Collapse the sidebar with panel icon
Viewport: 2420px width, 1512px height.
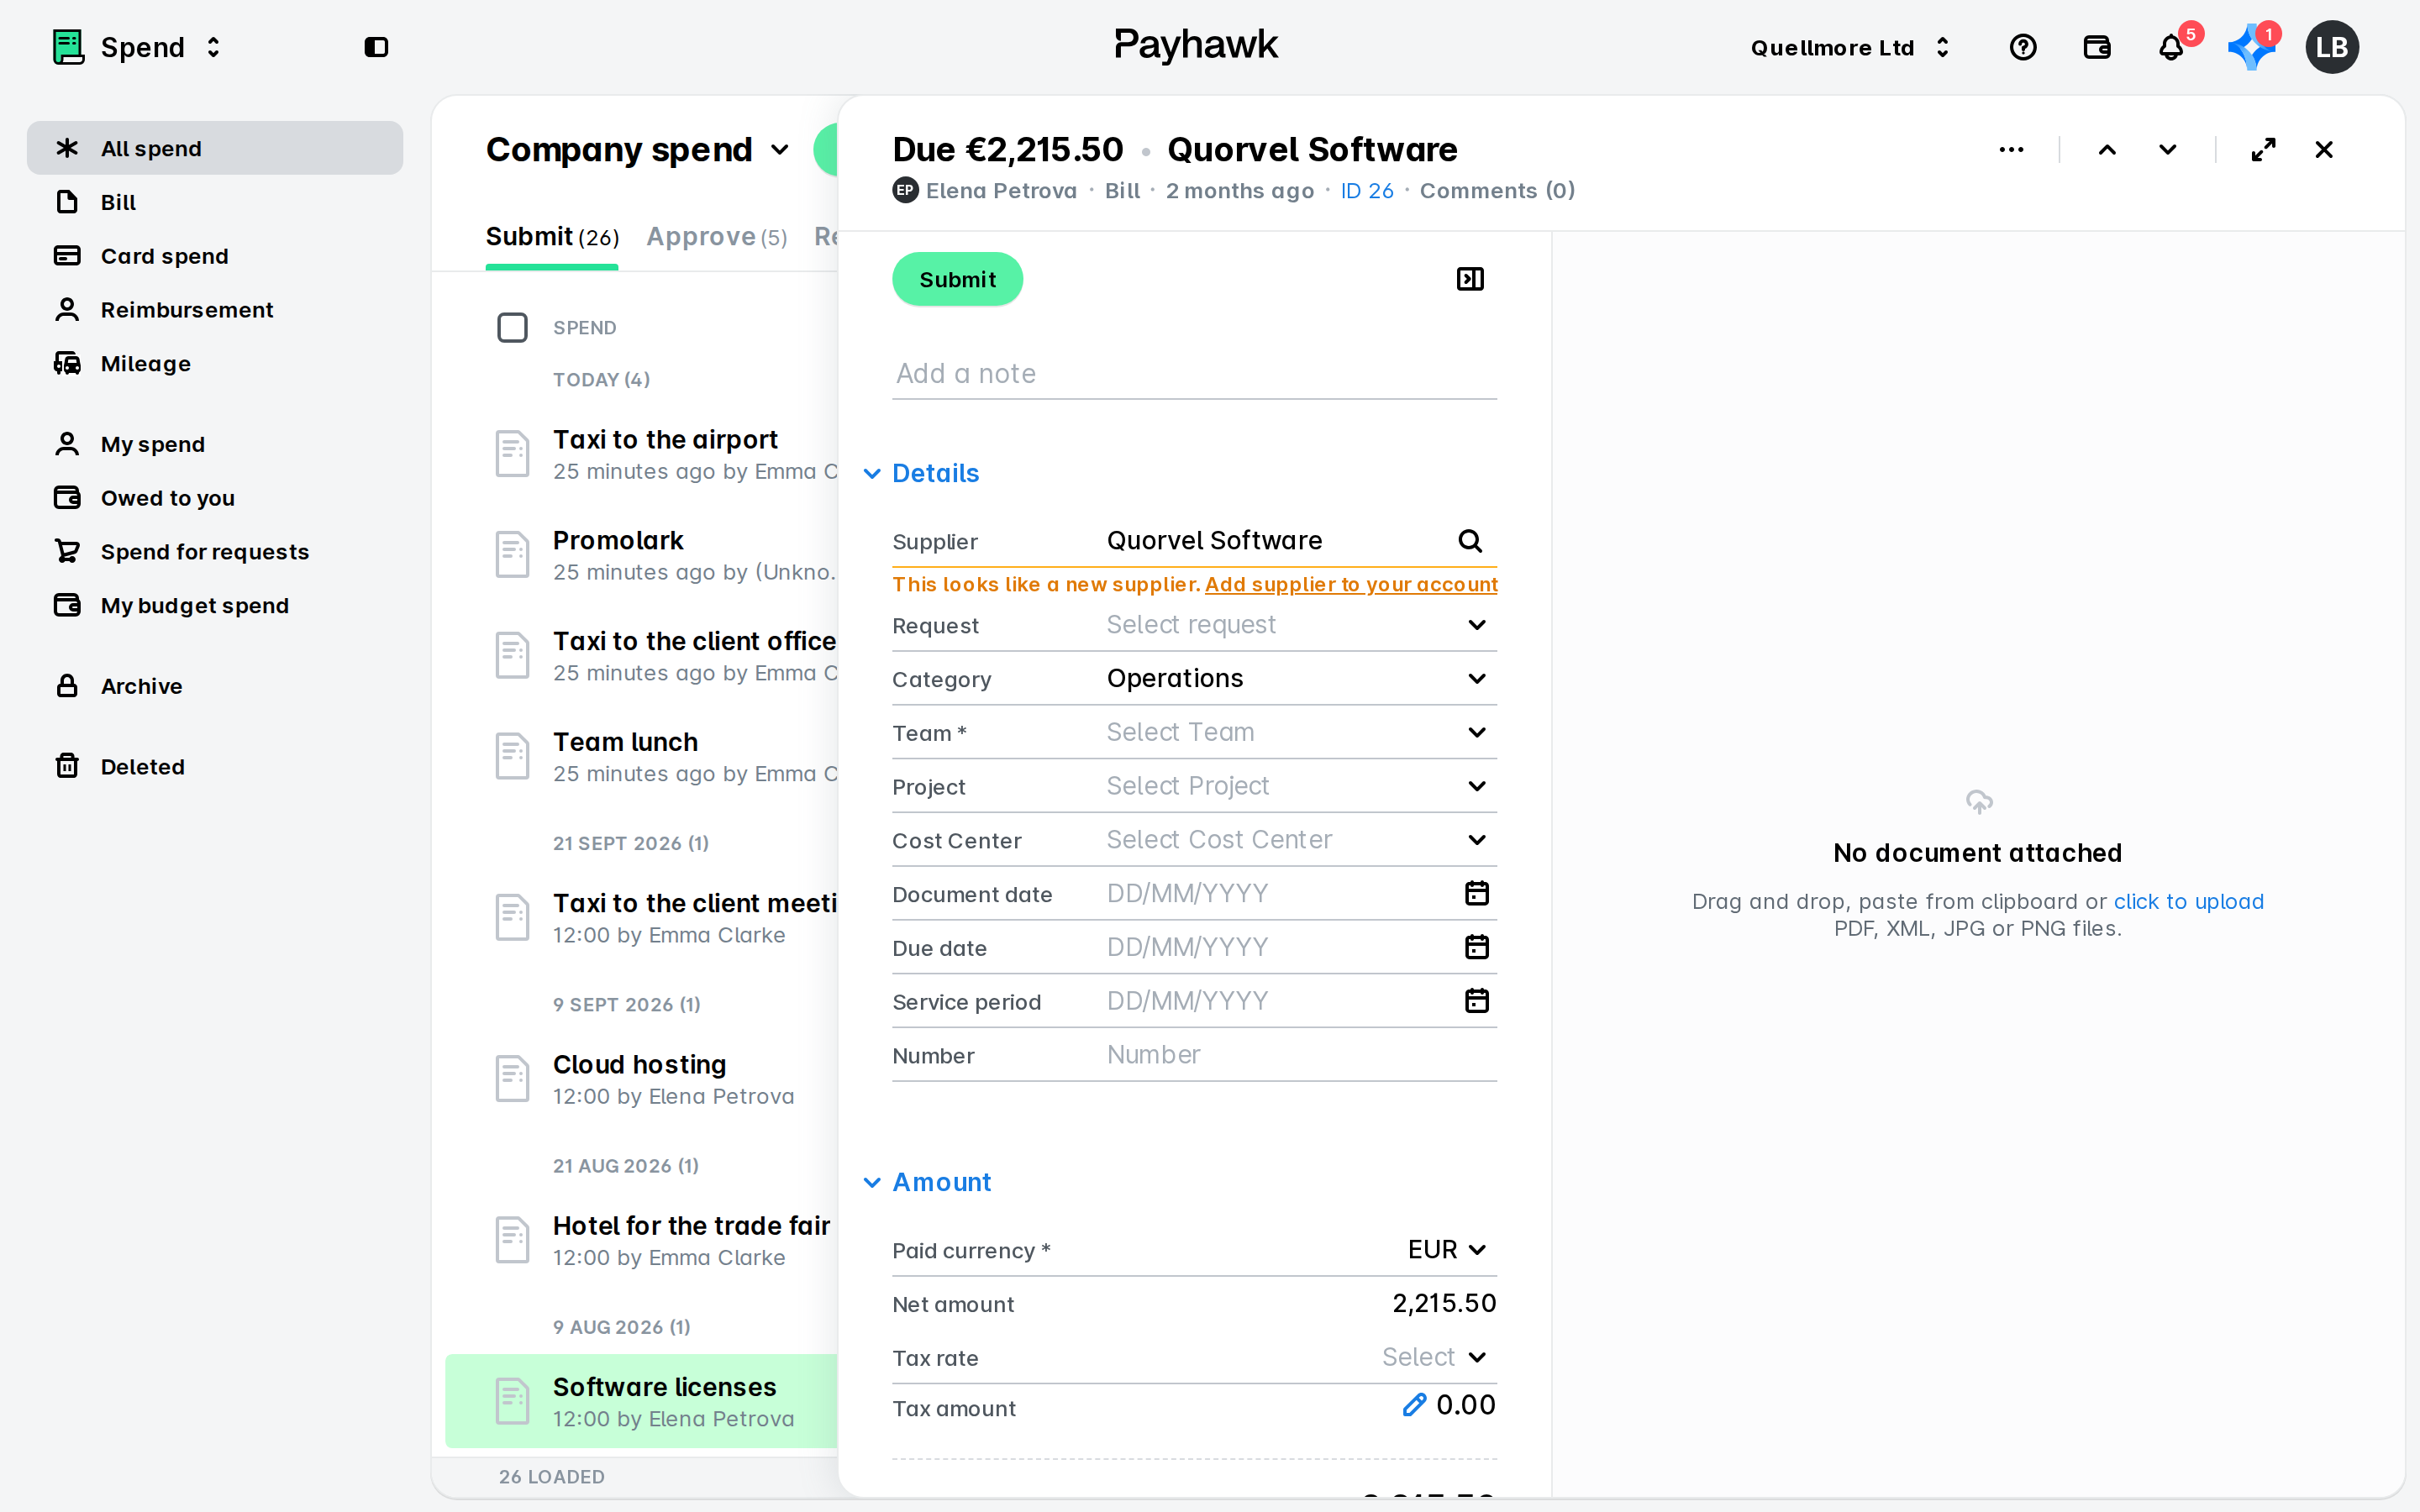(x=376, y=47)
